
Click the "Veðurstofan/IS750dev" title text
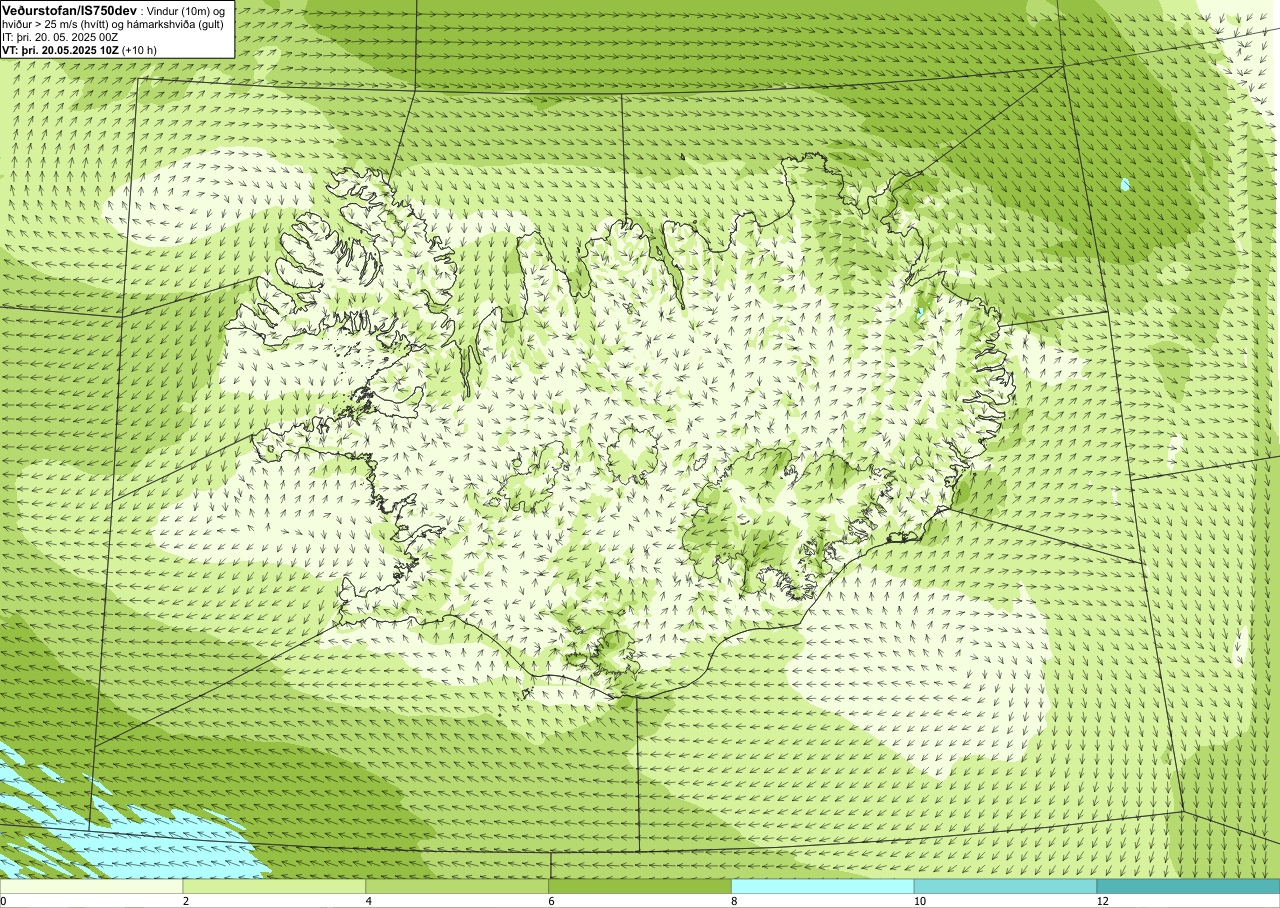[x=69, y=10]
